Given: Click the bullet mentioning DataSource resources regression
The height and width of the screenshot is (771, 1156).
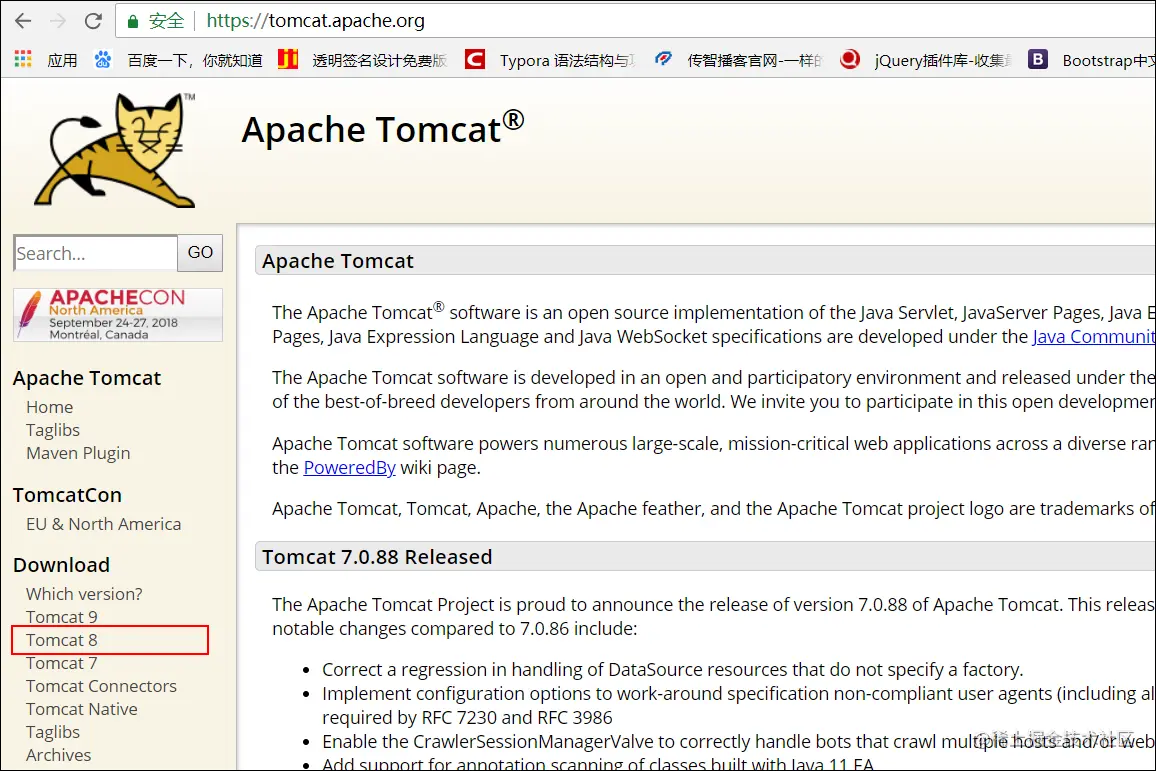Looking at the screenshot, I should (672, 669).
